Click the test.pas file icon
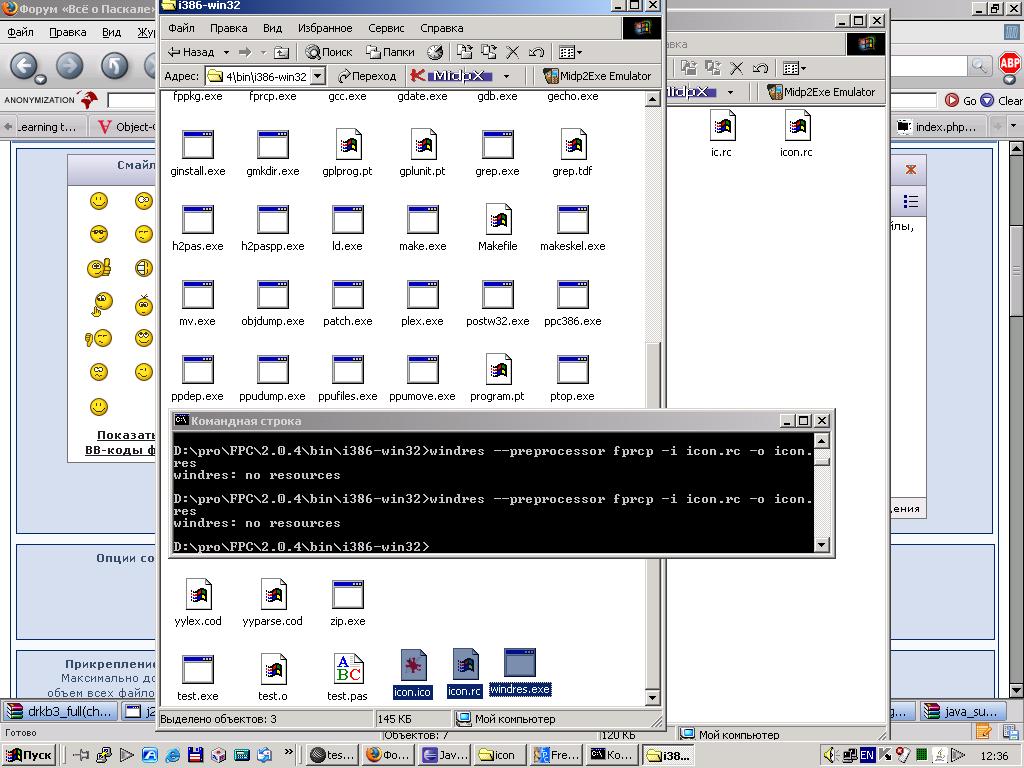 pyautogui.click(x=347, y=670)
